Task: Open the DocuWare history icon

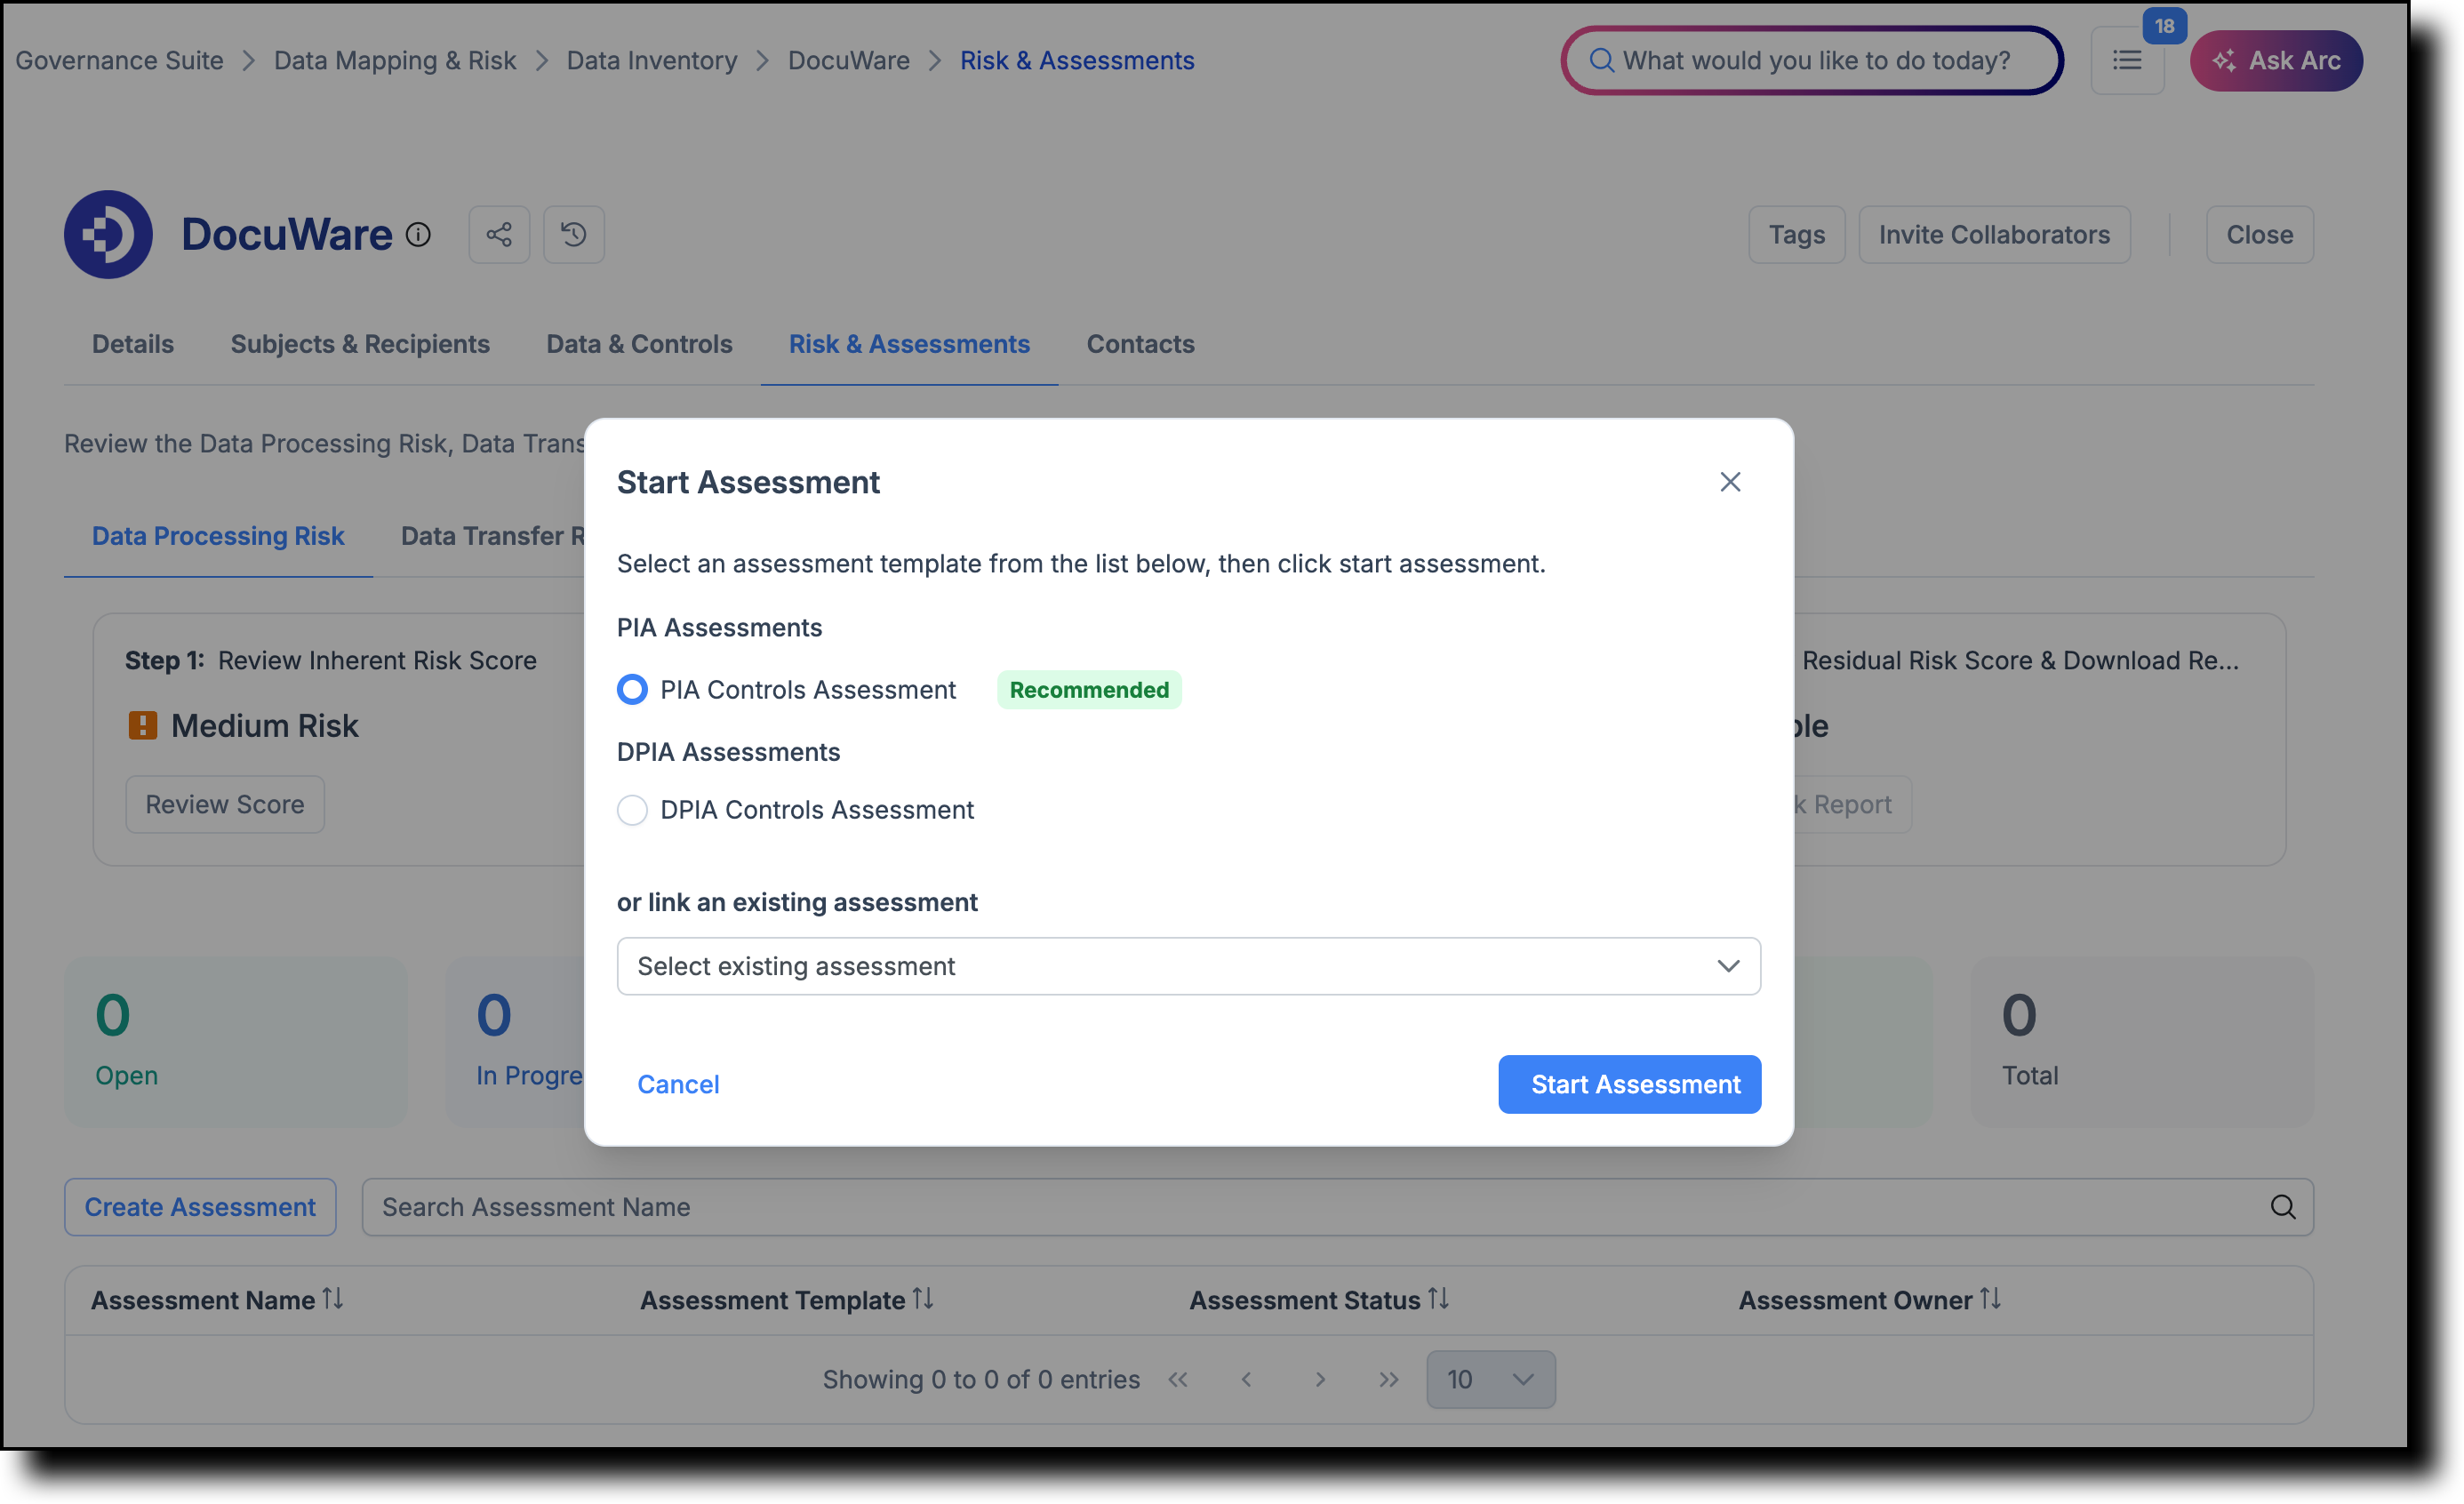Action: pos(574,235)
